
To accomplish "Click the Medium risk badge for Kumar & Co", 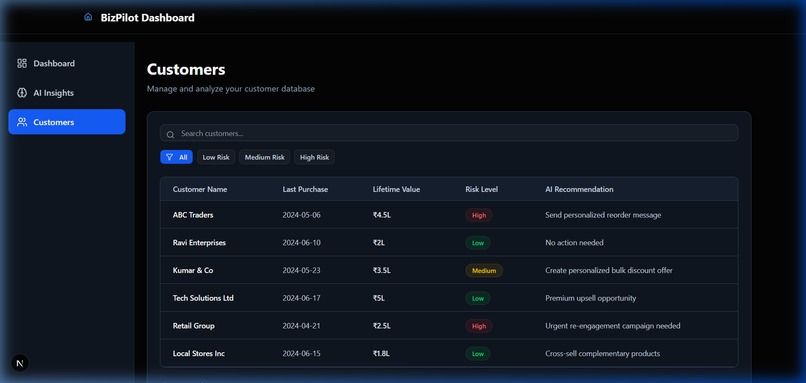I will (x=484, y=271).
